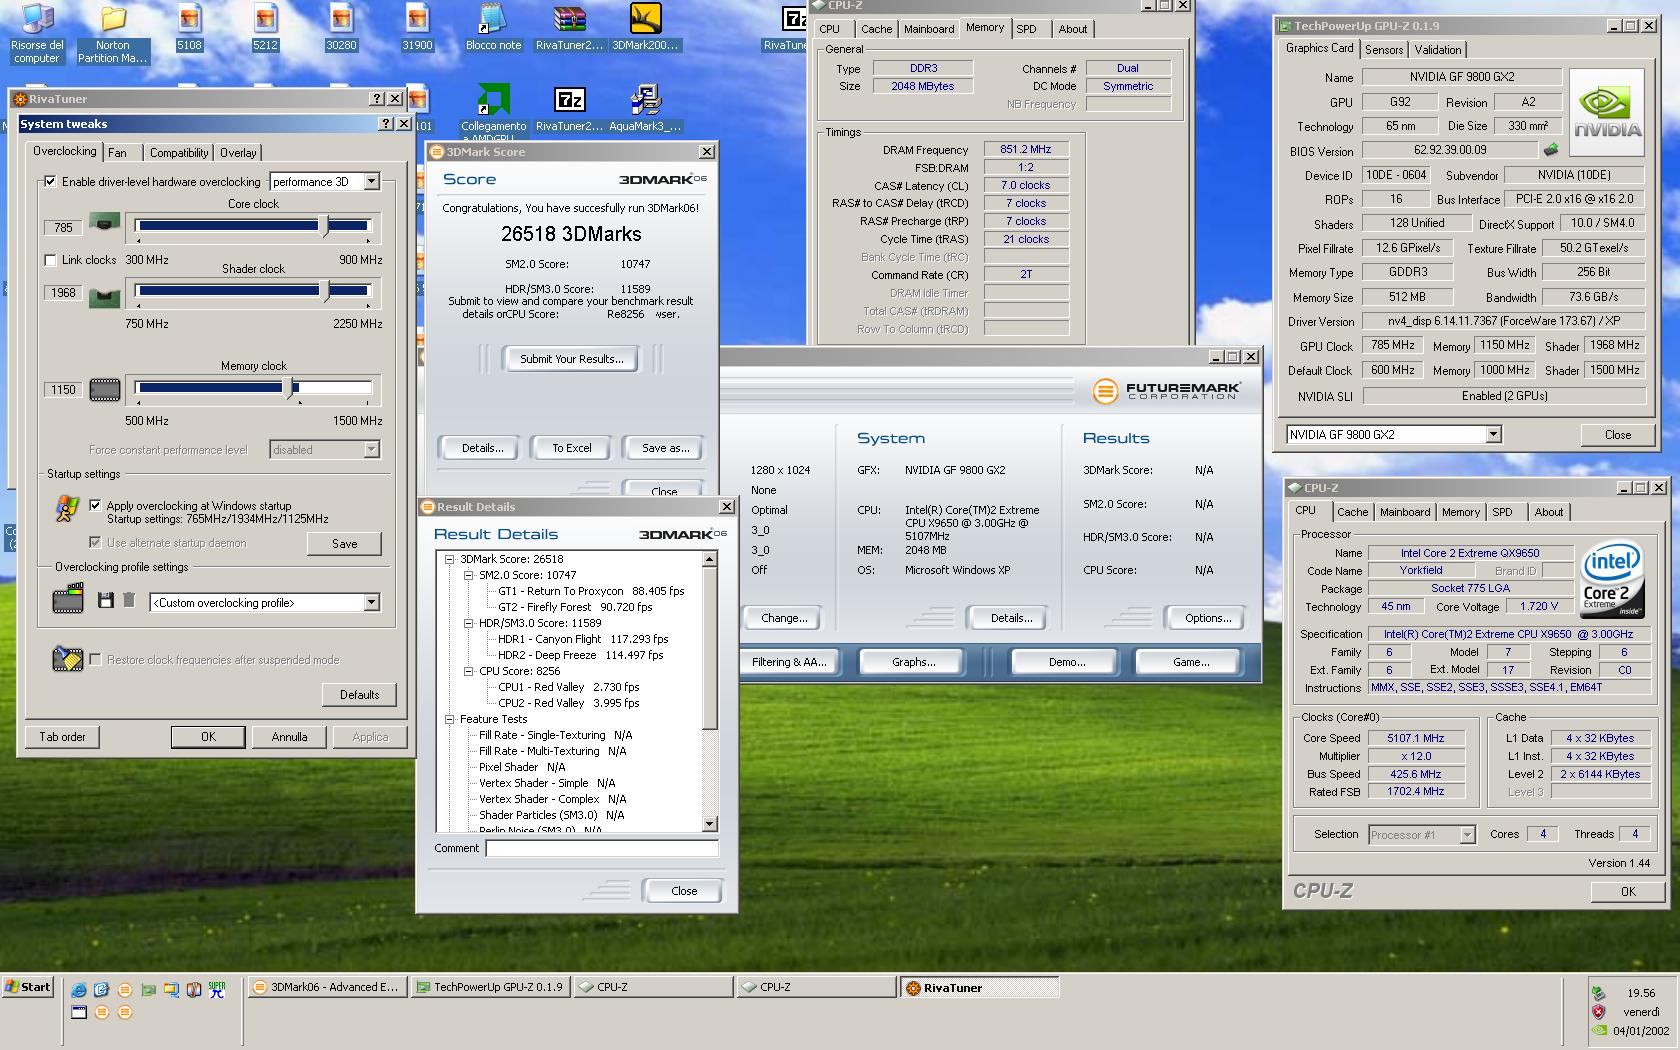This screenshot has width=1680, height=1050.
Task: Click the Result Details scrollbar down arrow
Action: (x=710, y=824)
